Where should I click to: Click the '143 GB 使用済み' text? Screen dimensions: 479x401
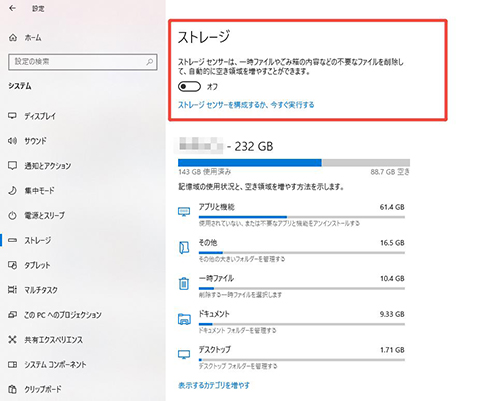[x=204, y=172]
